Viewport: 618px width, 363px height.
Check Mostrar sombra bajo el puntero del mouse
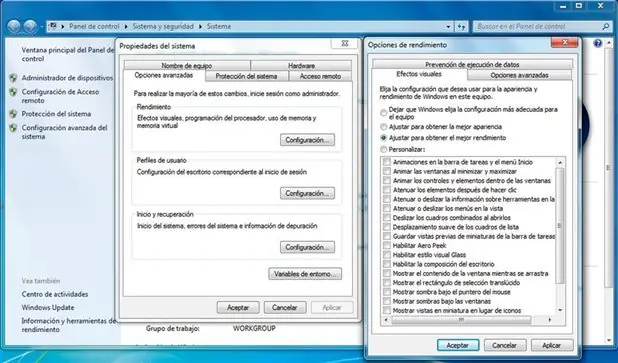[x=387, y=292]
